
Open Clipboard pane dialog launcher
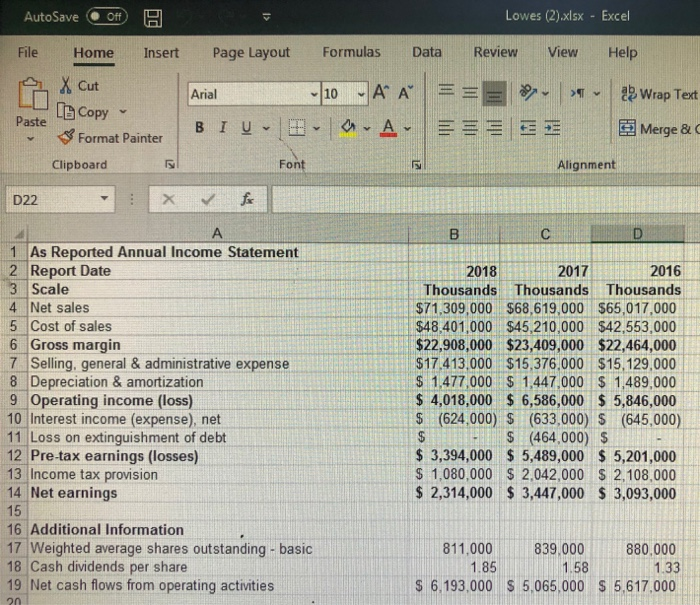point(170,164)
